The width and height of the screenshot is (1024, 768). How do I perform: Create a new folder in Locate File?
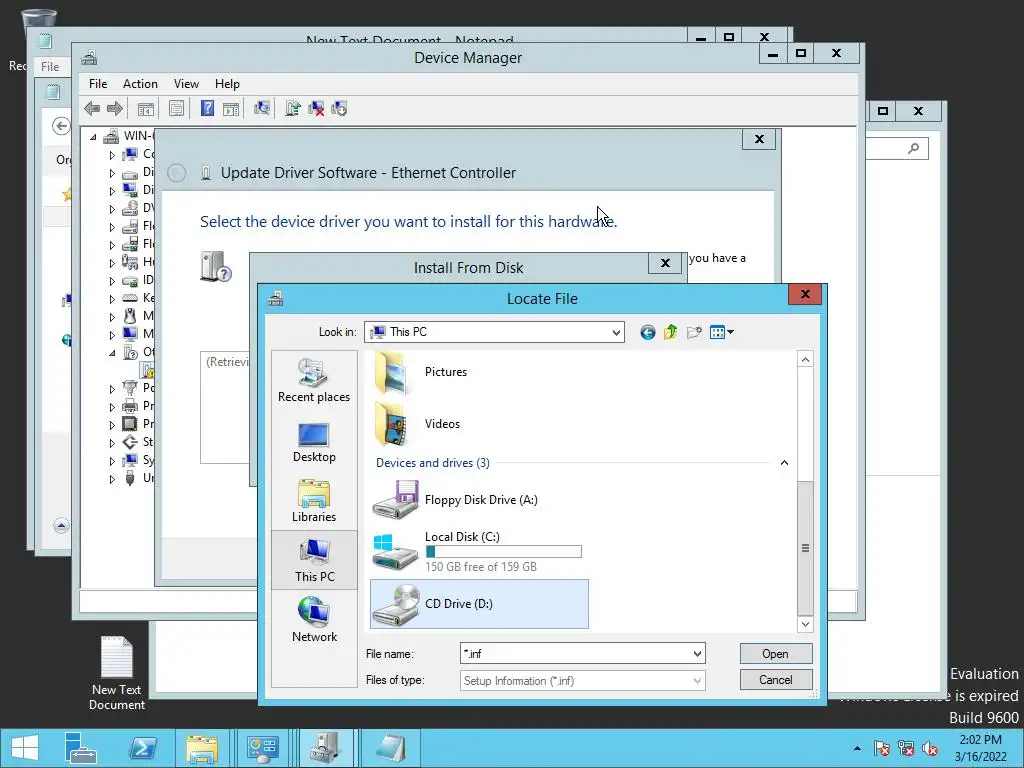point(694,332)
